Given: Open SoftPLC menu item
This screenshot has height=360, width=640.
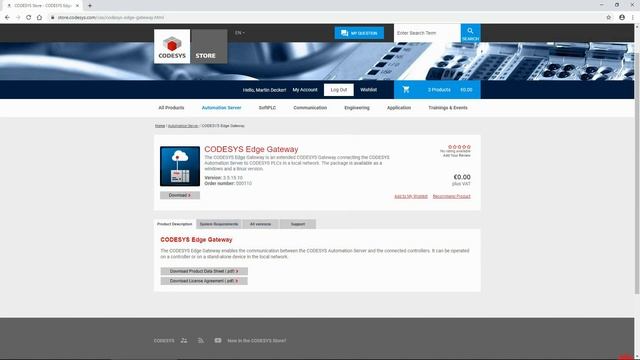Looking at the screenshot, I should (x=267, y=108).
